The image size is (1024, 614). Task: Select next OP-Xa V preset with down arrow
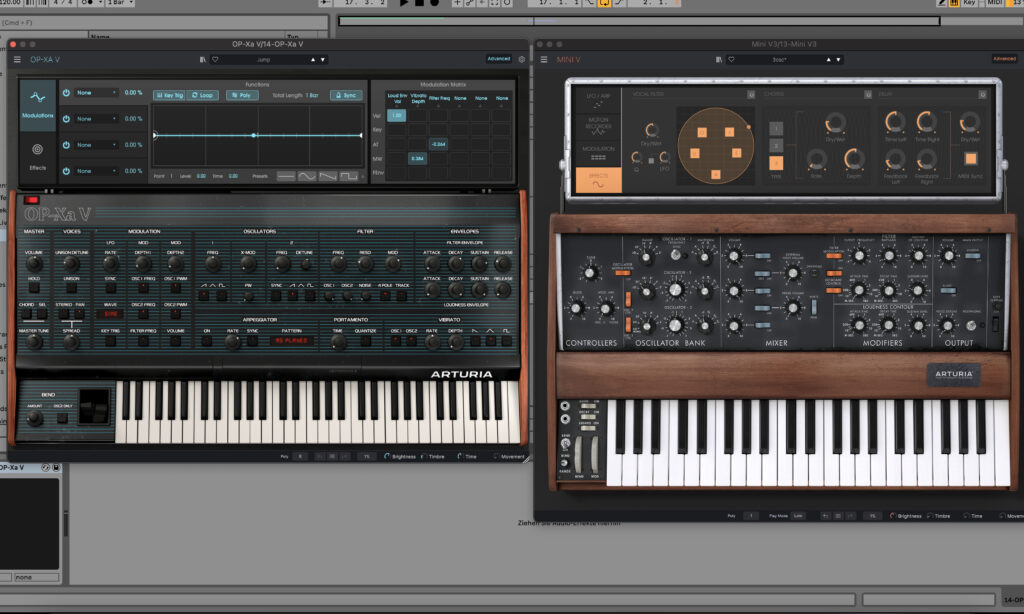[x=323, y=59]
